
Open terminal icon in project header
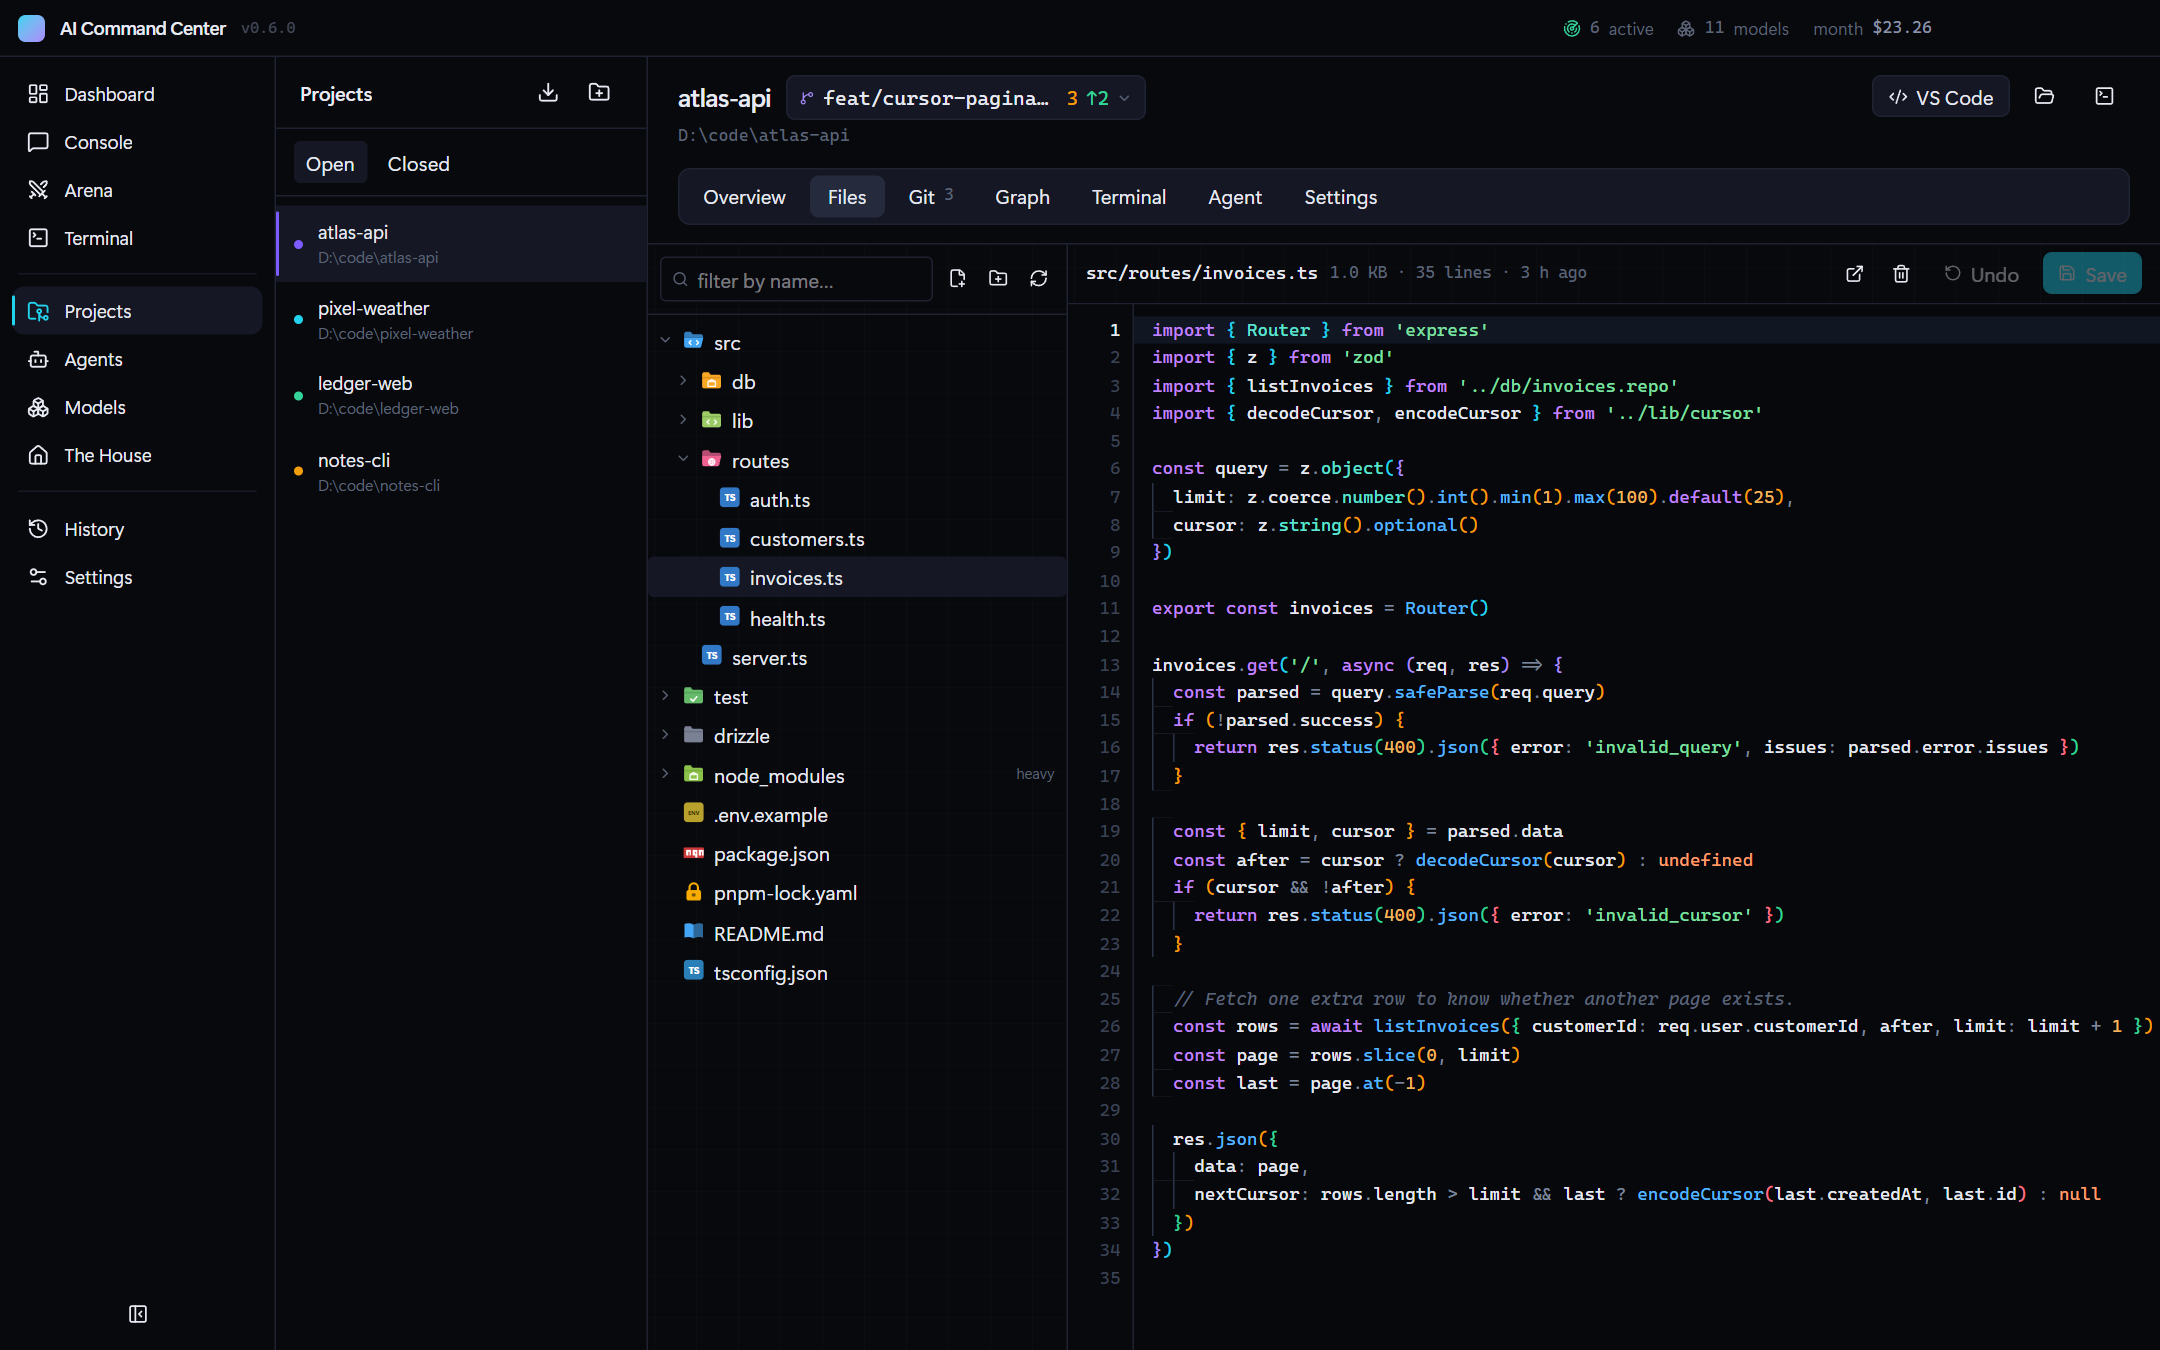pos(2104,96)
